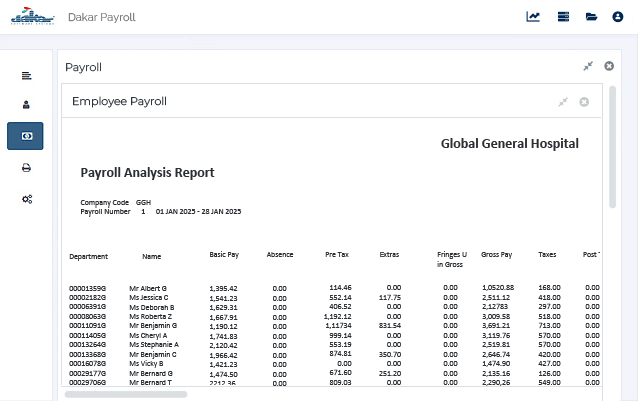Open the analytics chart icon in header

pos(533,17)
